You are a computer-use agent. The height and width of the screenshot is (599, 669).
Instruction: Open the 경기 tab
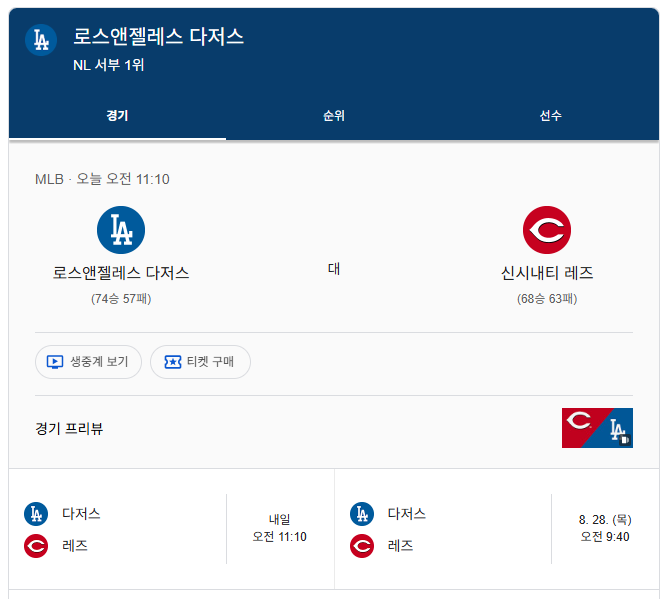pos(117,115)
